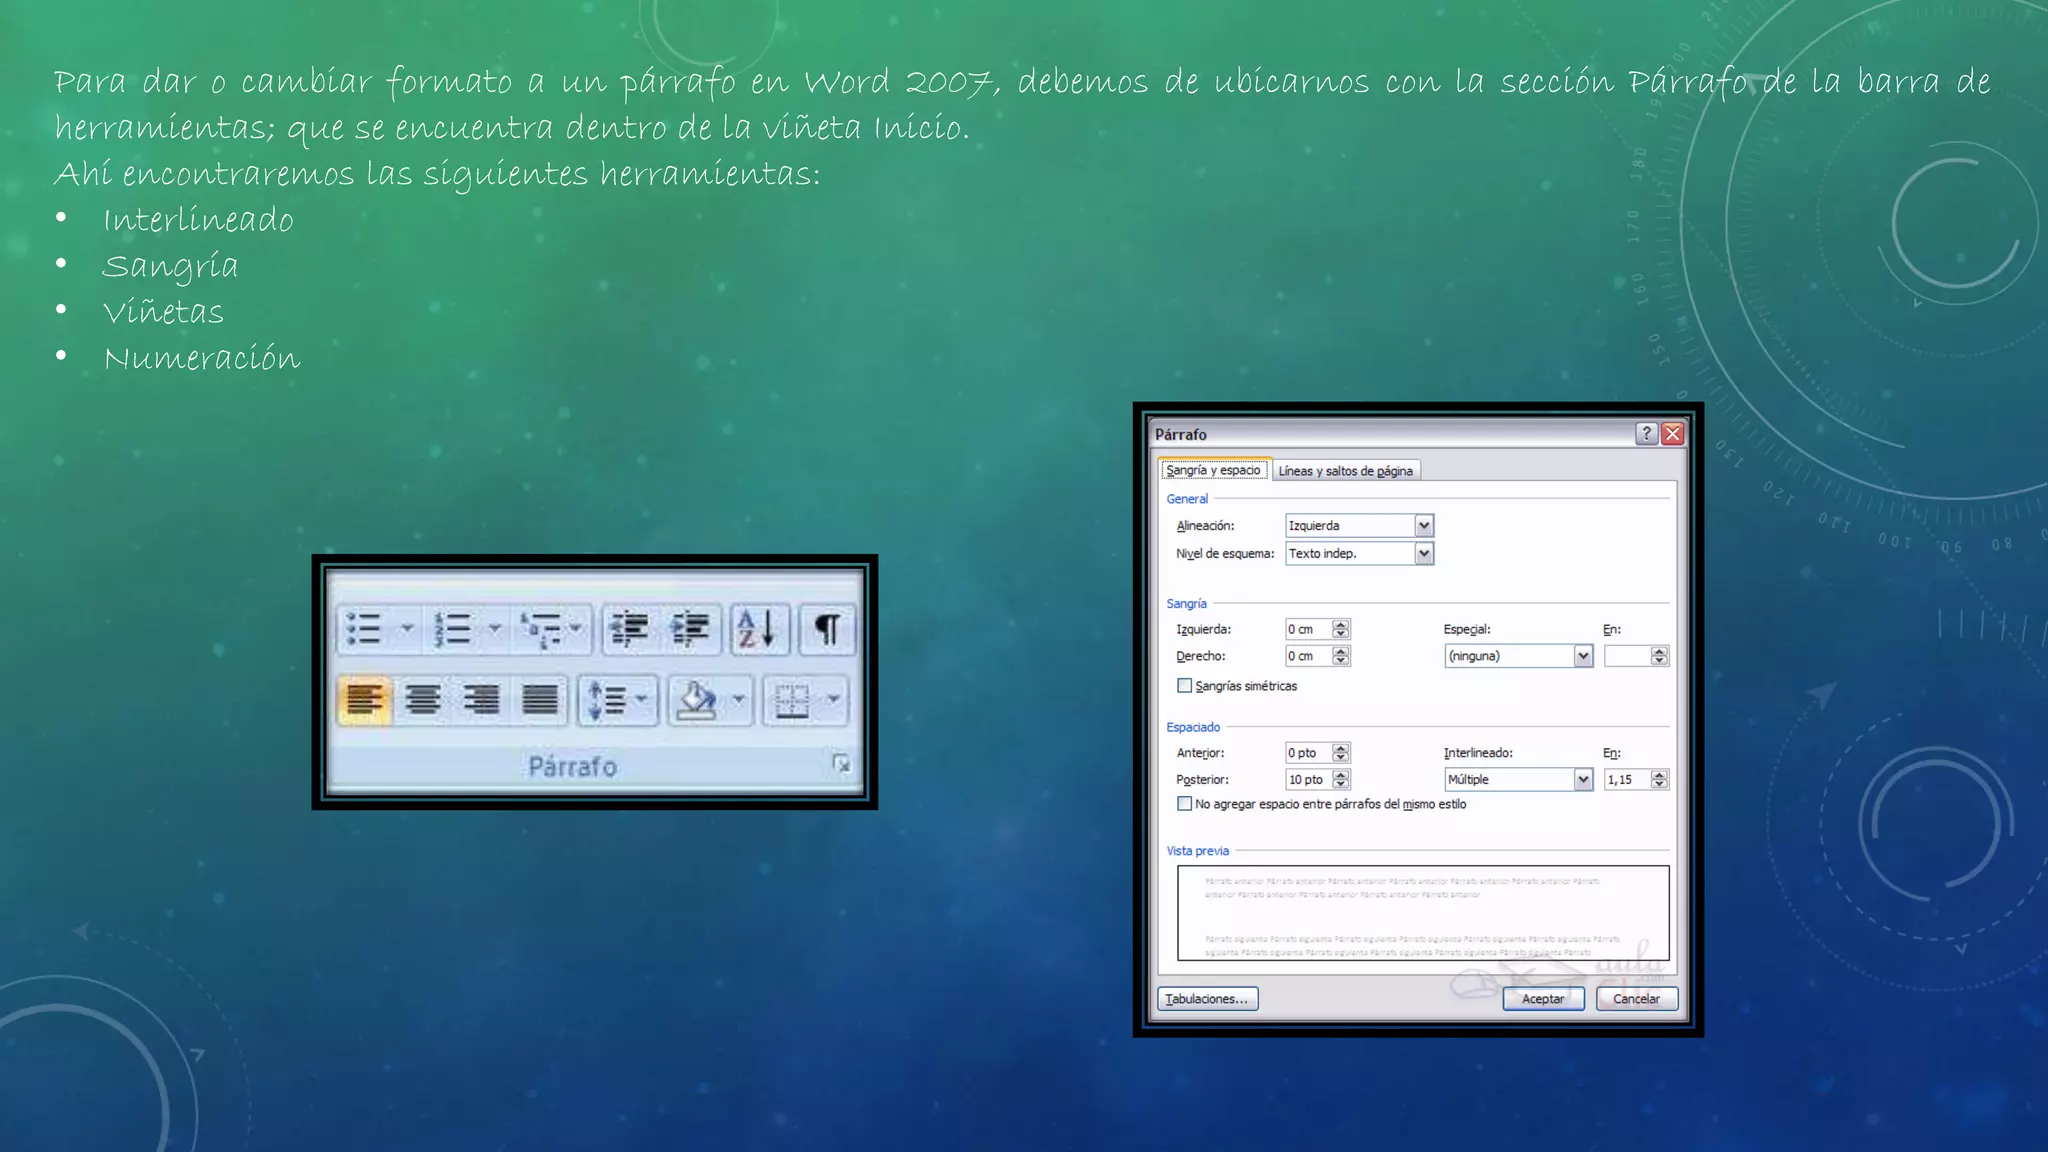The width and height of the screenshot is (2048, 1152).
Task: Click the Posterior spacing field
Action: (x=1309, y=779)
